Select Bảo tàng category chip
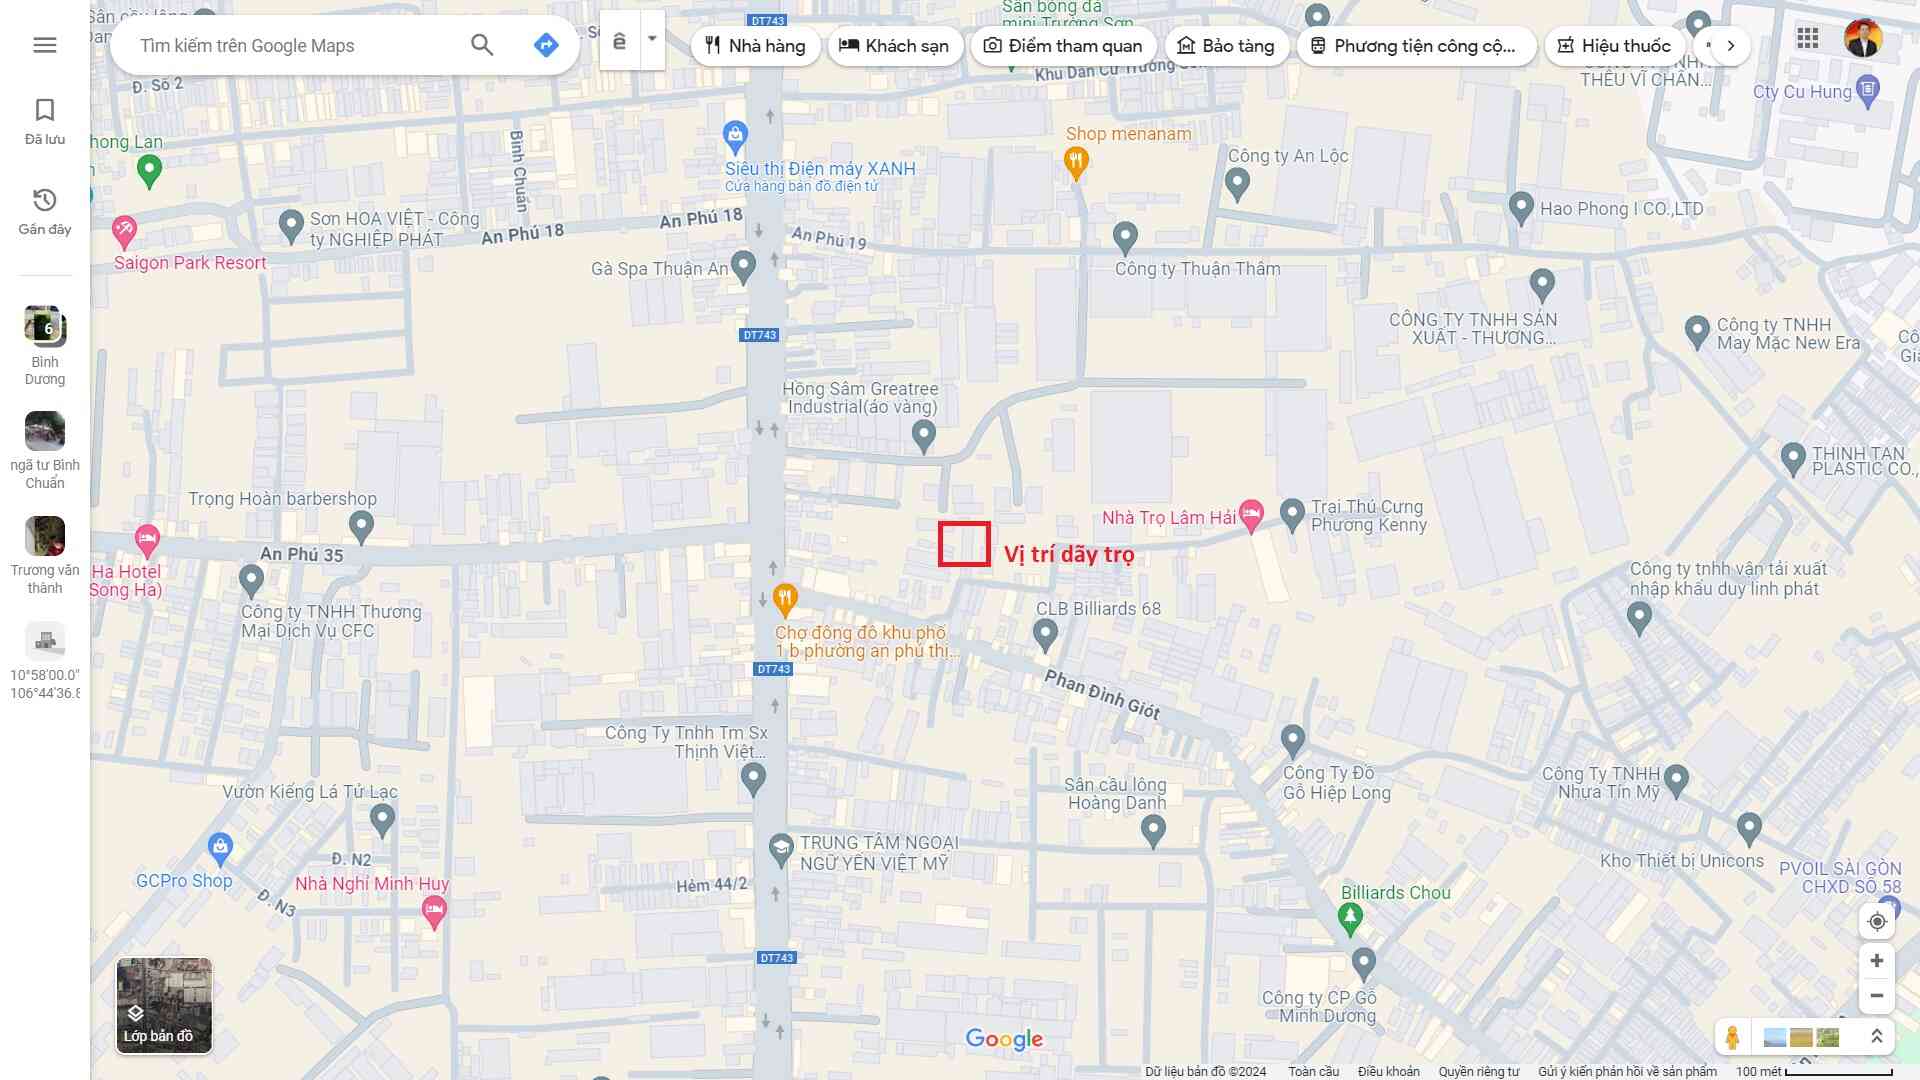 pos(1226,46)
